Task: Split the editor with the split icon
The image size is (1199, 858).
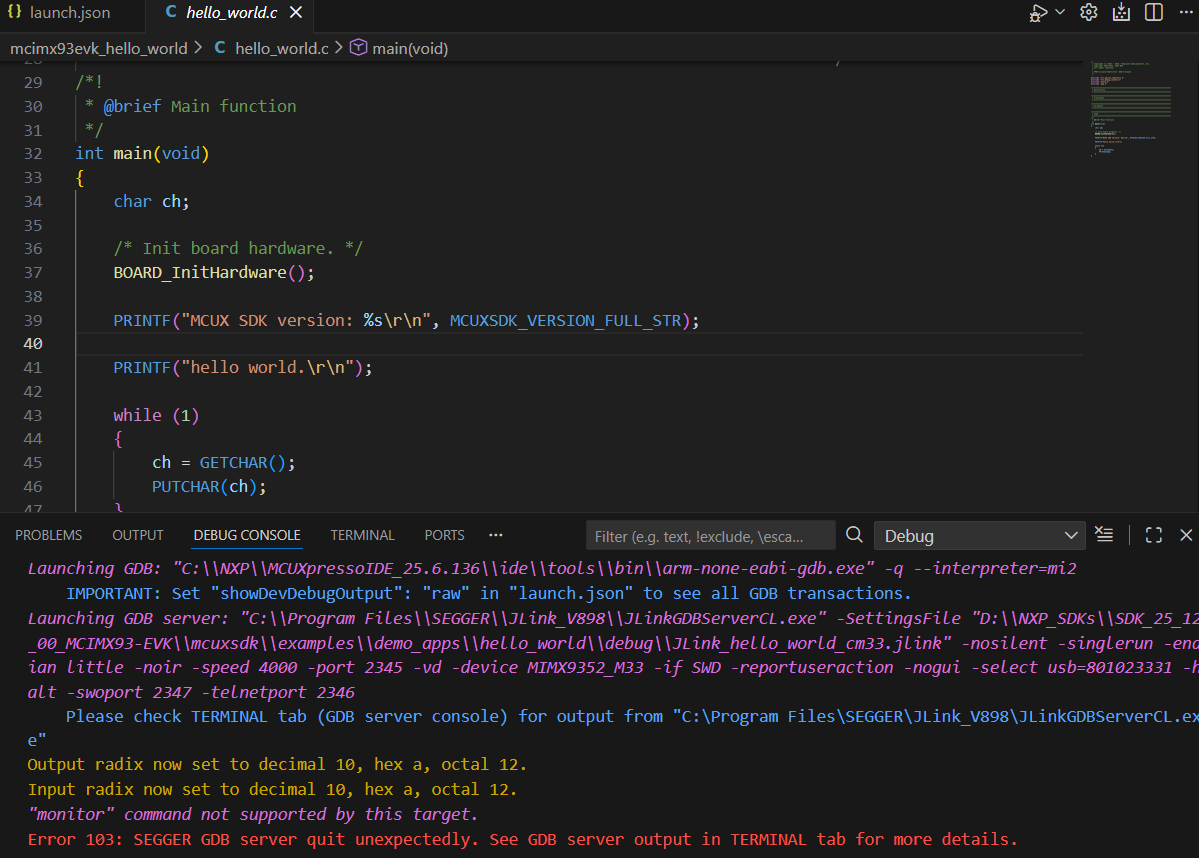Action: (x=1154, y=13)
